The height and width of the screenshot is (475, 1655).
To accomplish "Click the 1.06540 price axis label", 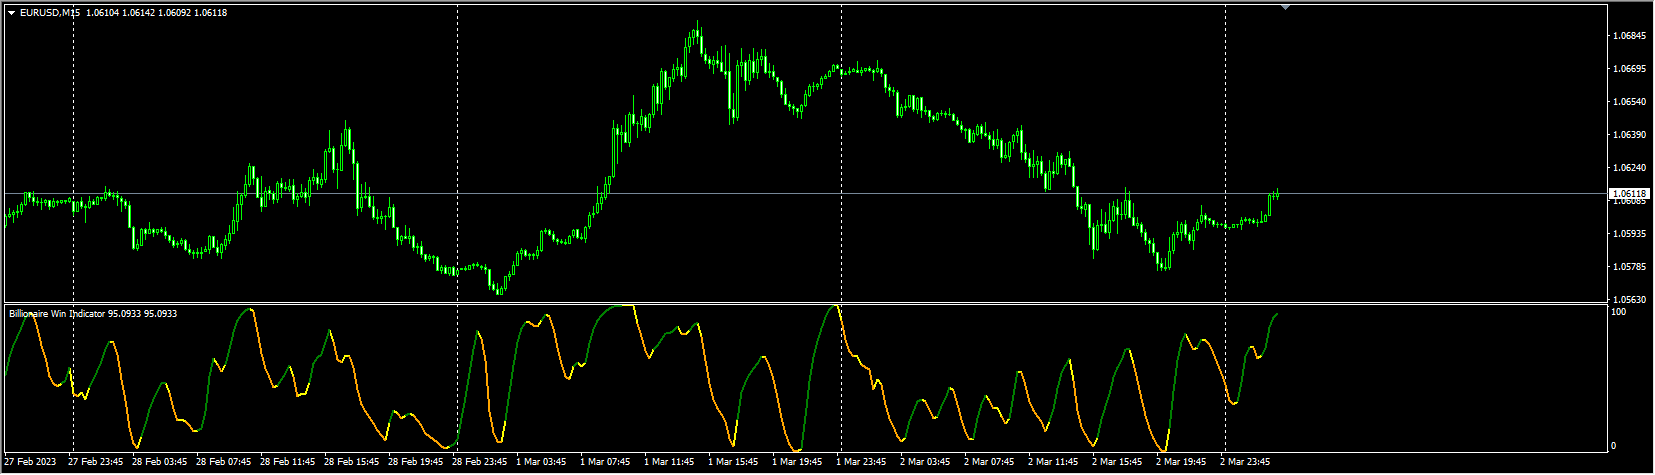I will point(1629,102).
